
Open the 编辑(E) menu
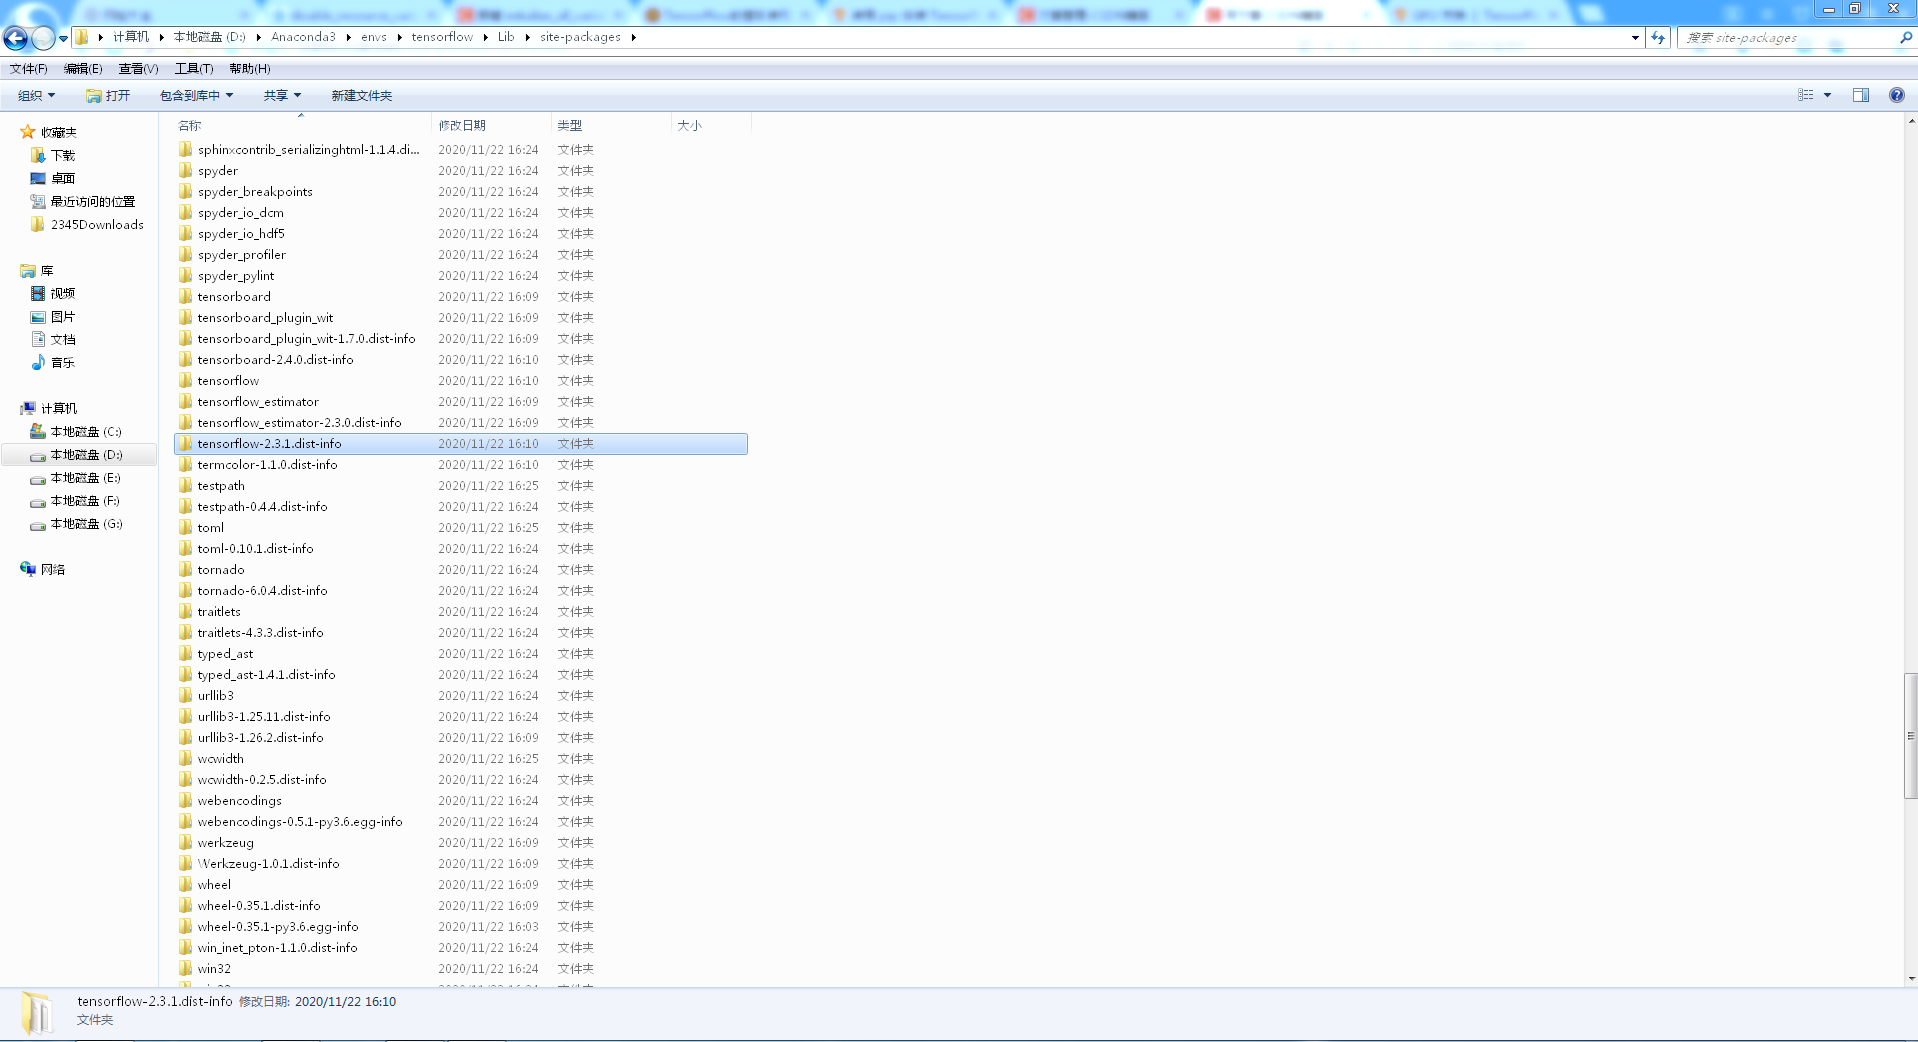click(x=83, y=69)
